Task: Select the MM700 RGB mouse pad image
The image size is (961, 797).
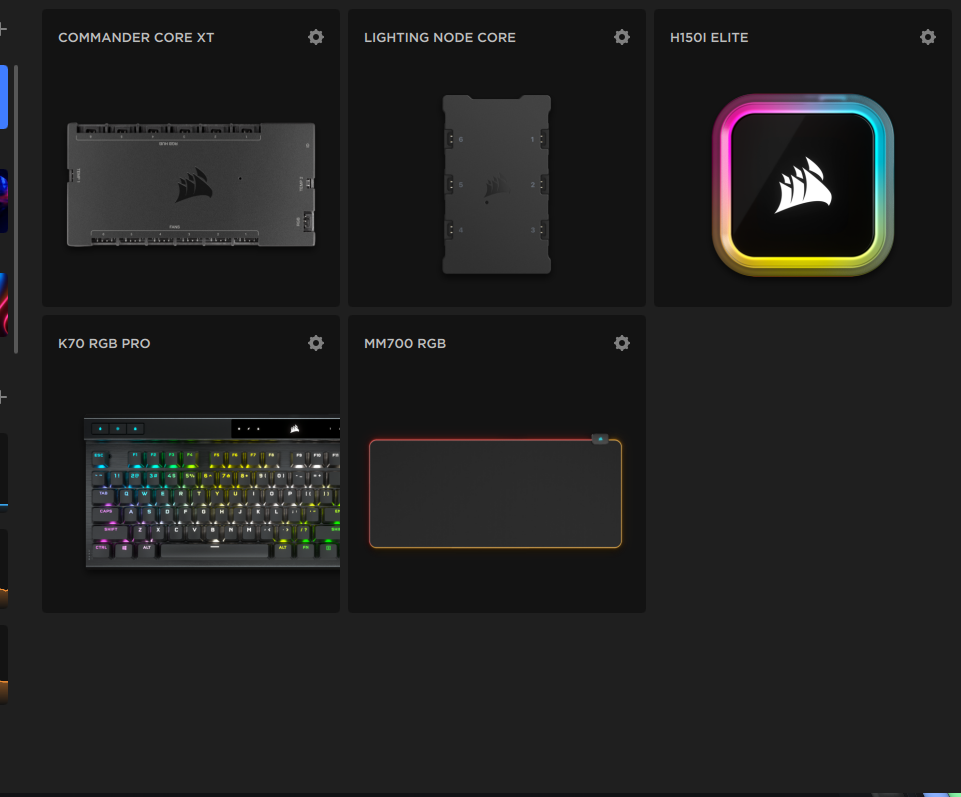Action: point(496,492)
